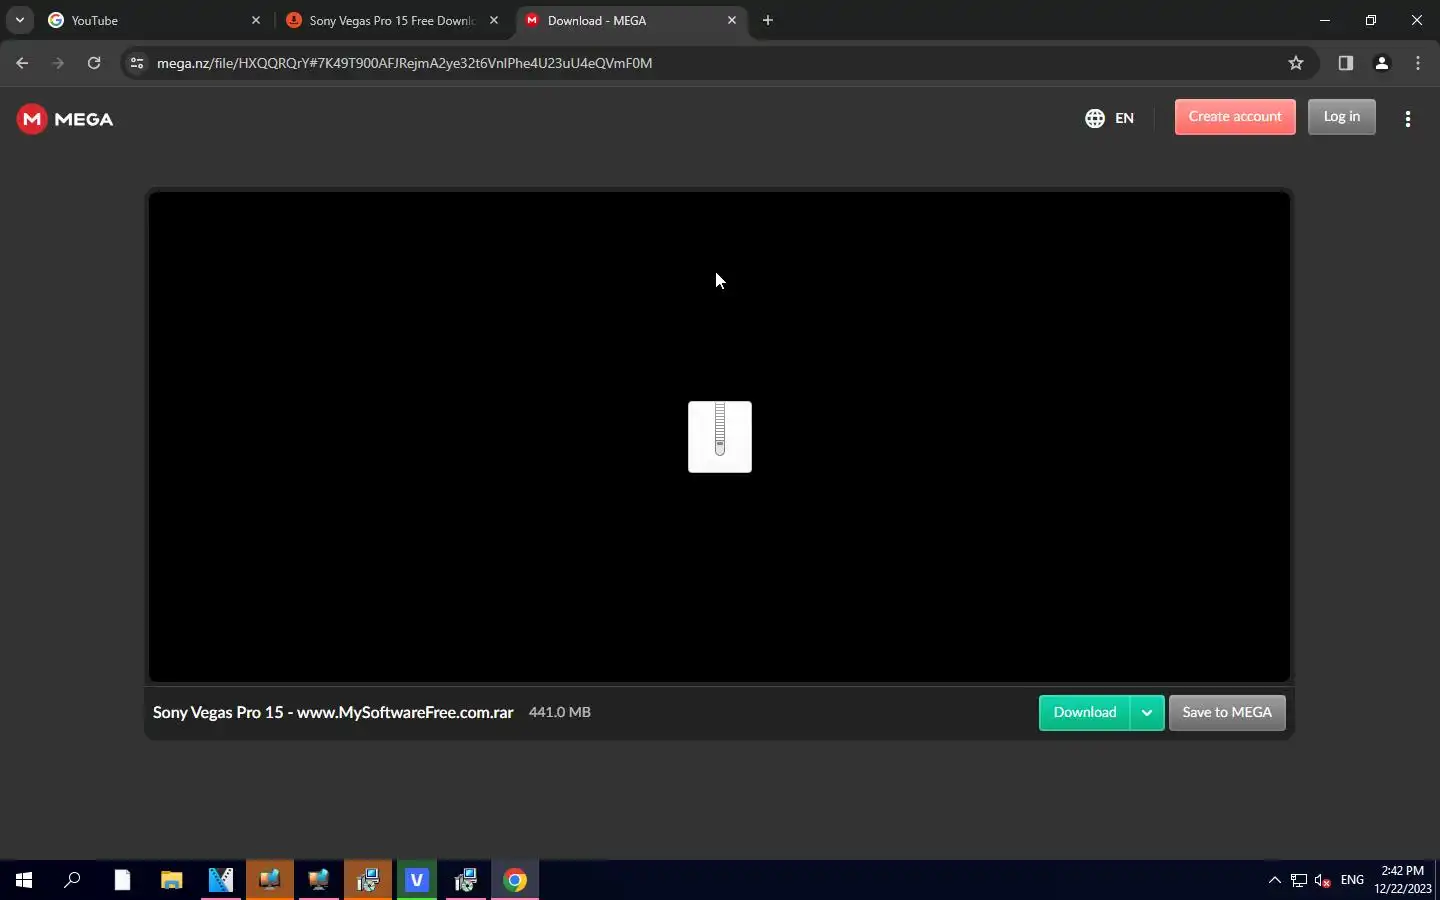Click the file name Sony Vegas Pro 15 text
The width and height of the screenshot is (1440, 900).
coord(333,713)
